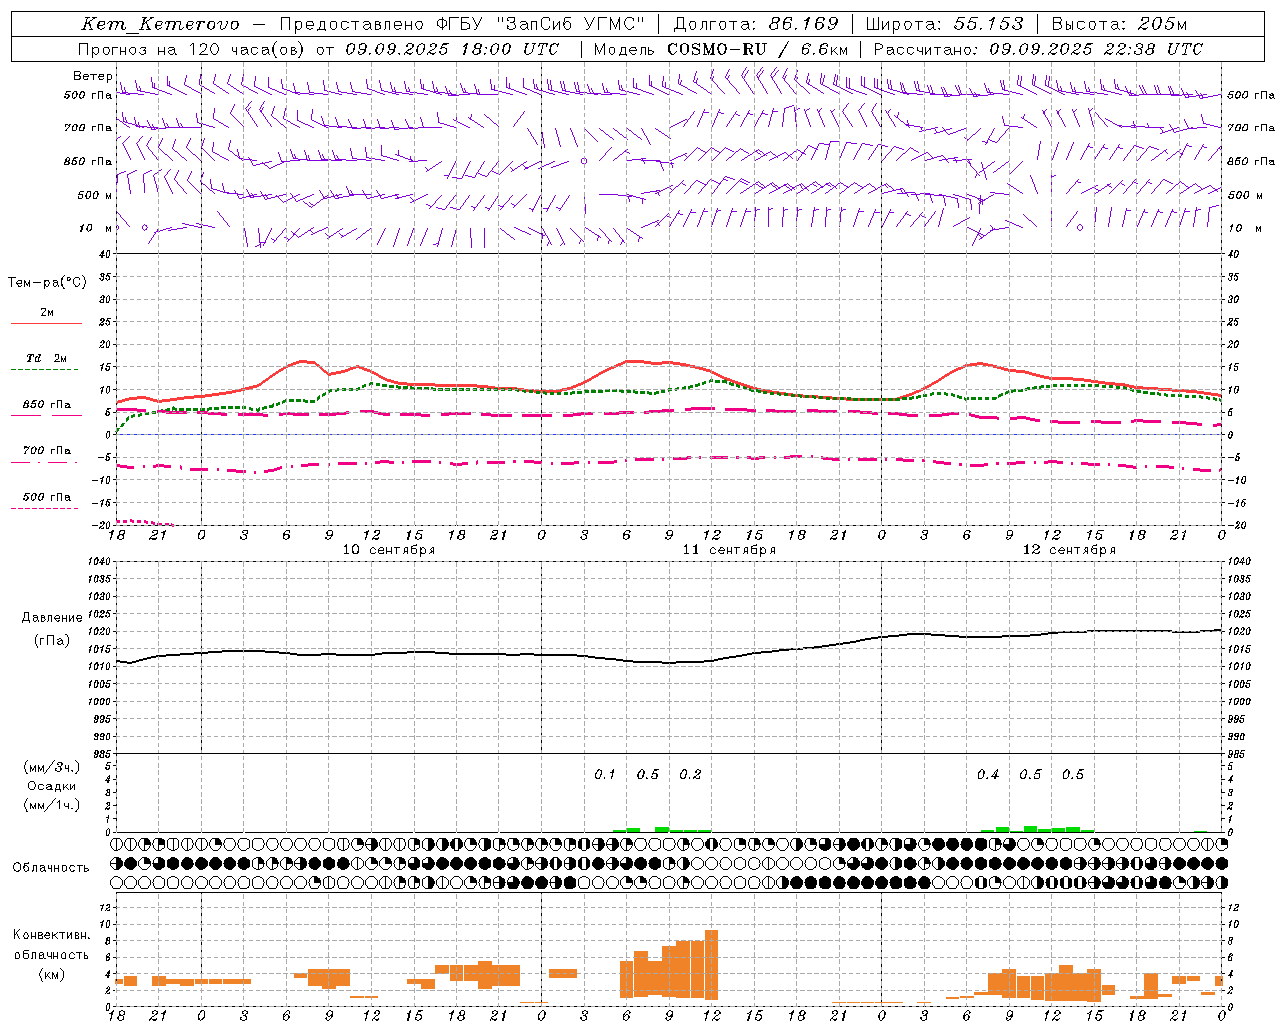Click the Долгота: 86.169 value
Viewport: 1280px width, 1024px height.
756,24
